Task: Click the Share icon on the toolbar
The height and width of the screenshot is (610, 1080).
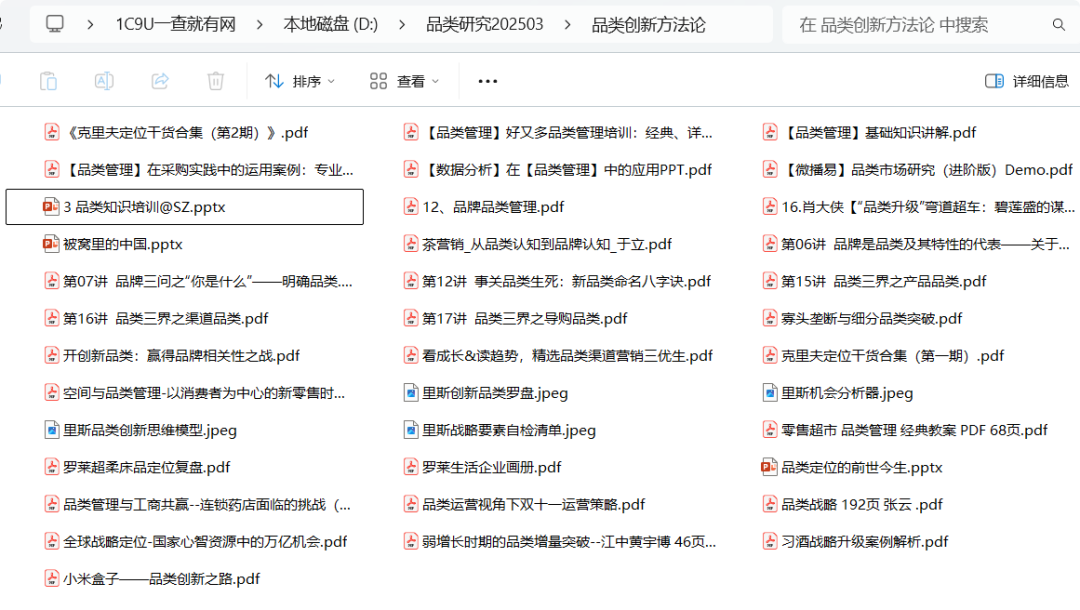Action: 159,82
